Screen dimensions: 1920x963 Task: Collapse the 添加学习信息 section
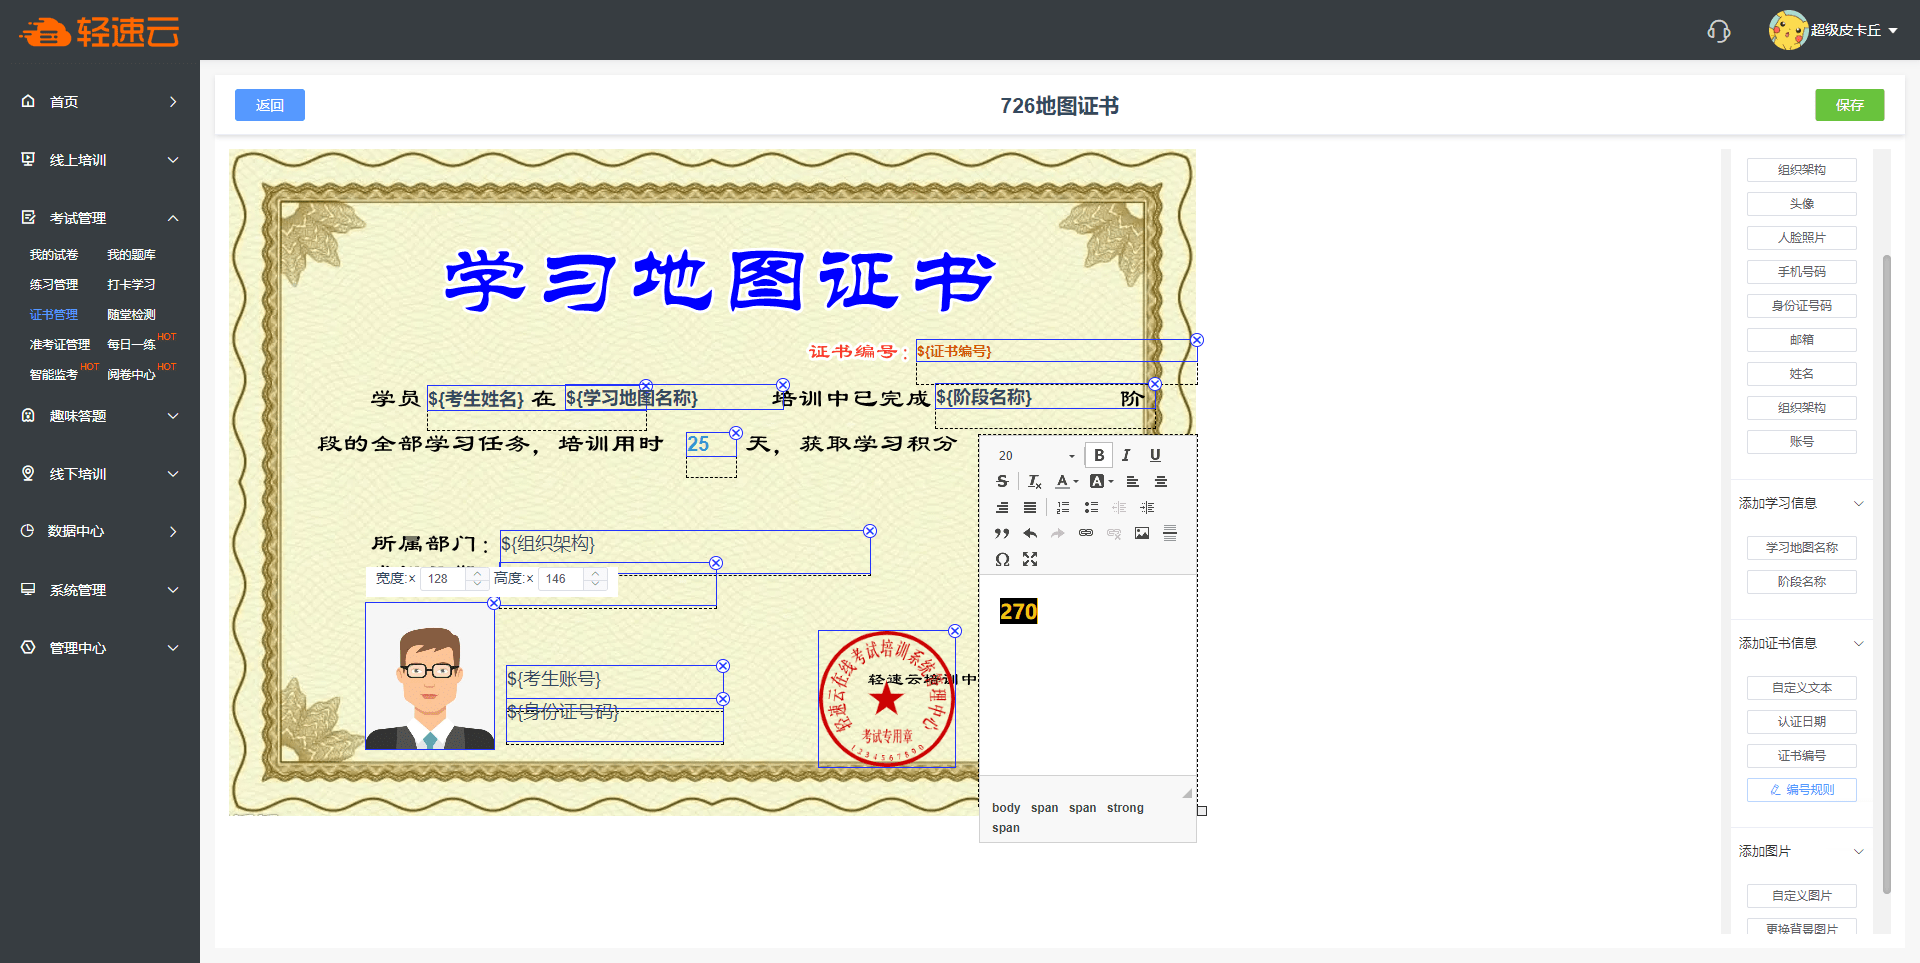click(x=1858, y=503)
